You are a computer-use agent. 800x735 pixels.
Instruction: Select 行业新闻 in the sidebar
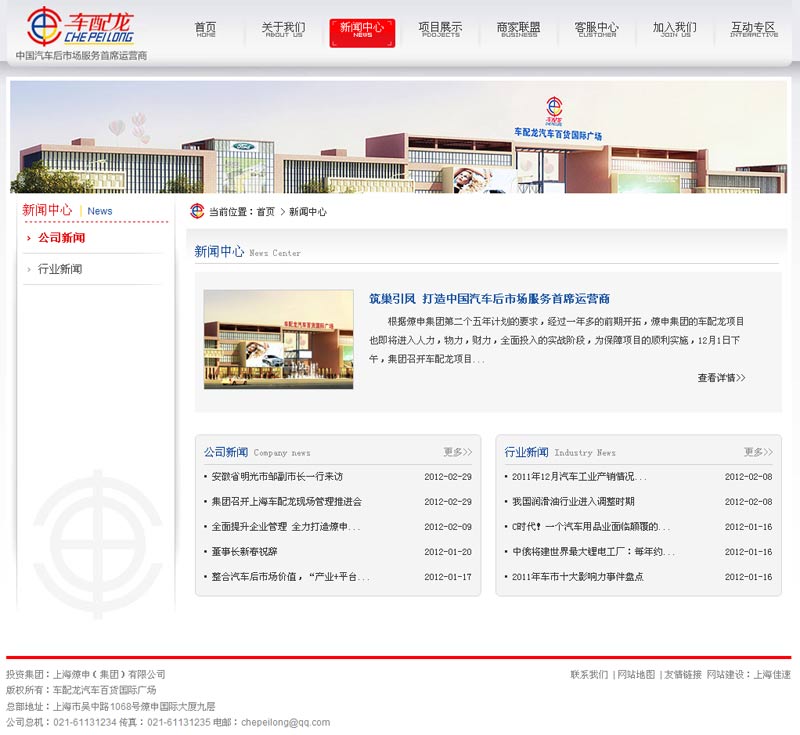pos(60,269)
